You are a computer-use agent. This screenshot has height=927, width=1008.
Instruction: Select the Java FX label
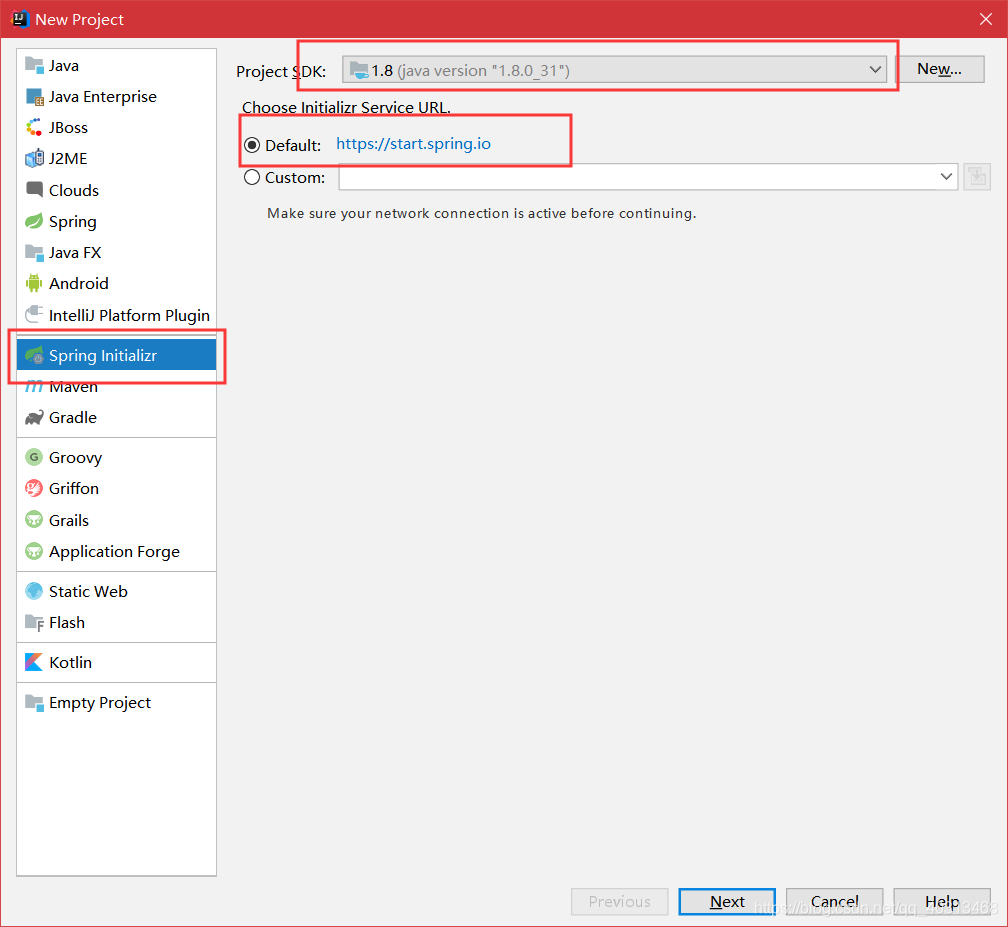(75, 253)
